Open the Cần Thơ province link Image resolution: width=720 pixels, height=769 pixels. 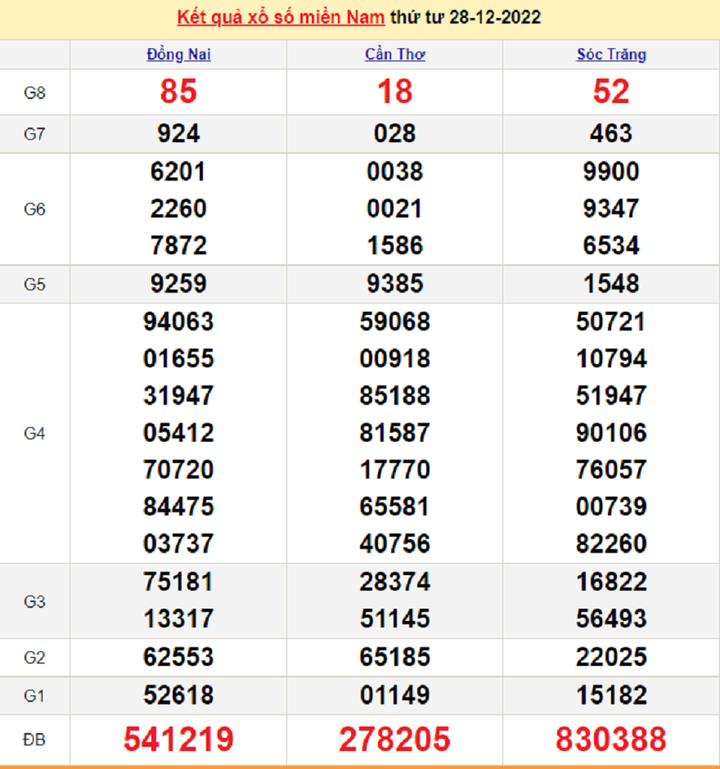394,54
